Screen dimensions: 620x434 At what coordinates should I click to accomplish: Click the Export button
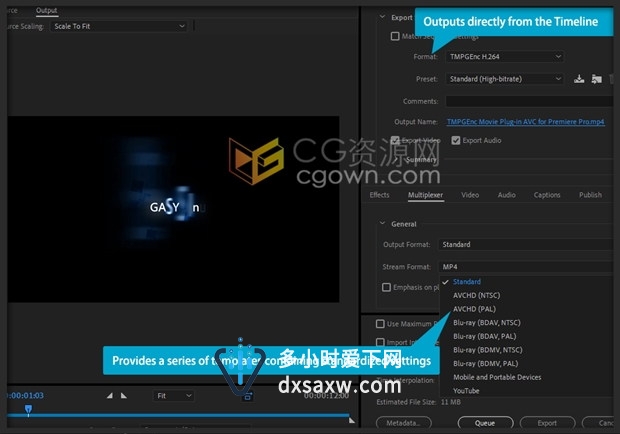[x=547, y=423]
